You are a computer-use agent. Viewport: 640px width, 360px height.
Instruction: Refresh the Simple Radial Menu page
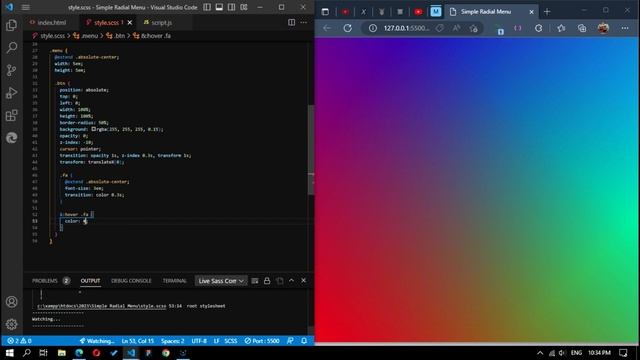(347, 28)
